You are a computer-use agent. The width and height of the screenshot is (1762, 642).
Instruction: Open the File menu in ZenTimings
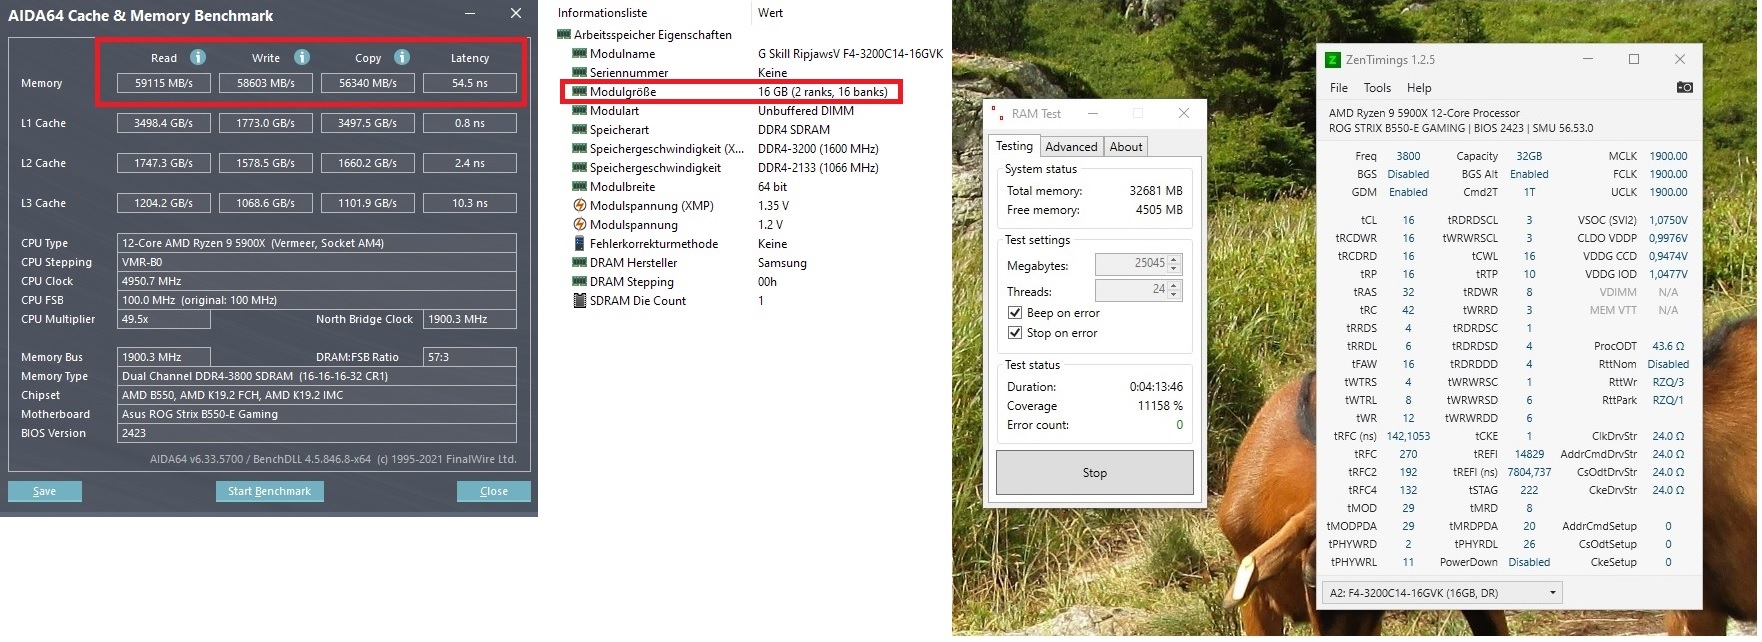1339,88
